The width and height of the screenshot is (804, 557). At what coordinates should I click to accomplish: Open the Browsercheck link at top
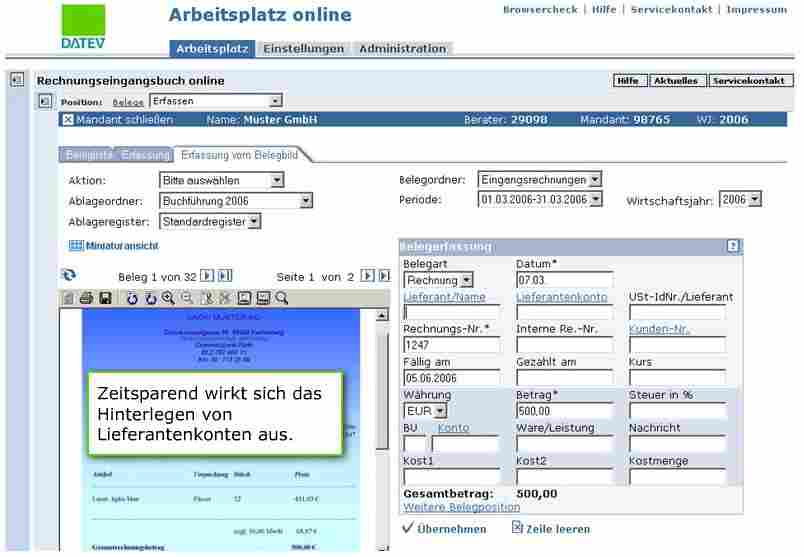540,10
